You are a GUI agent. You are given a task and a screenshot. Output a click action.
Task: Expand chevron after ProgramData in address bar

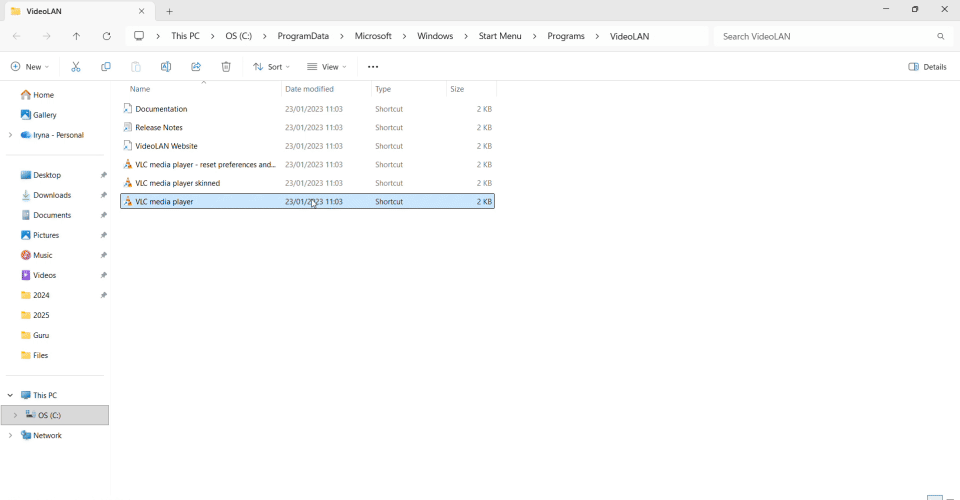click(x=342, y=36)
